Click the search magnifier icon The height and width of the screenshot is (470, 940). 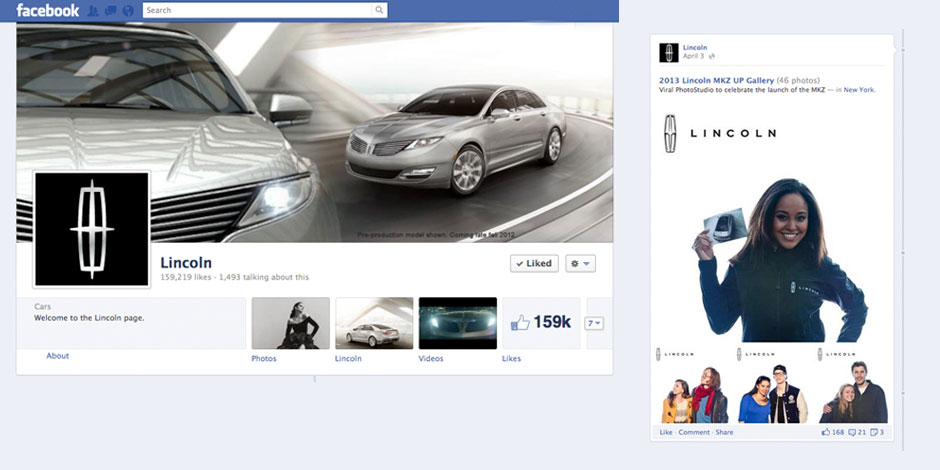tap(379, 10)
